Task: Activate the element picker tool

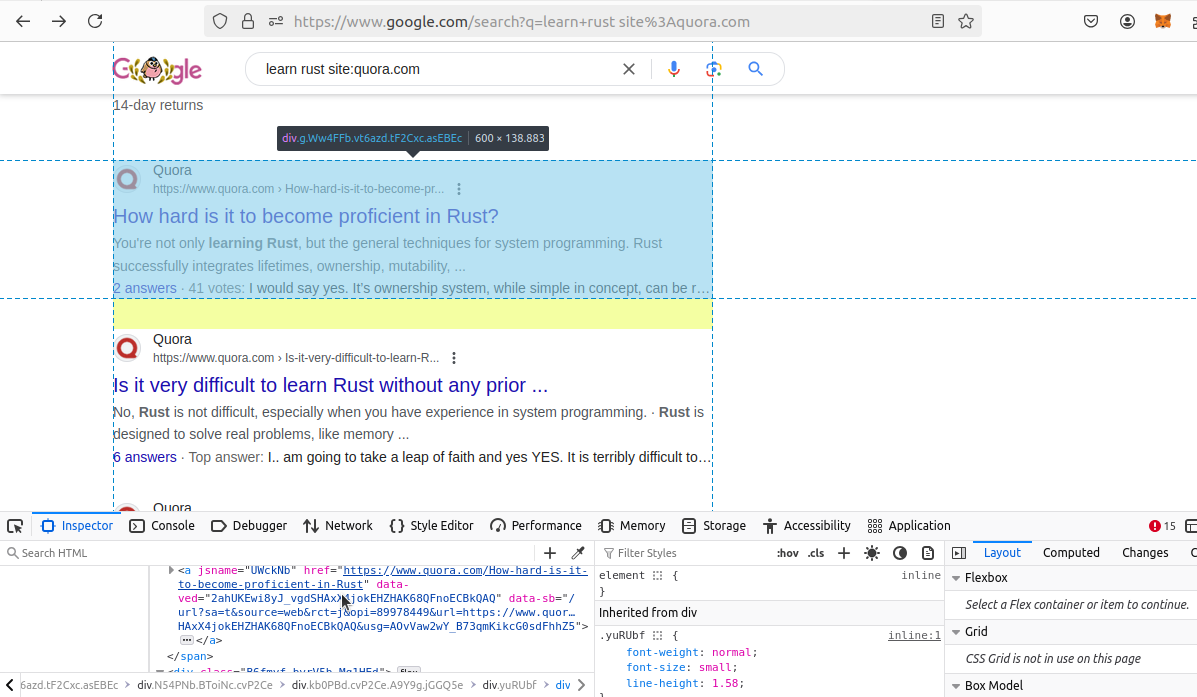Action: 15,526
